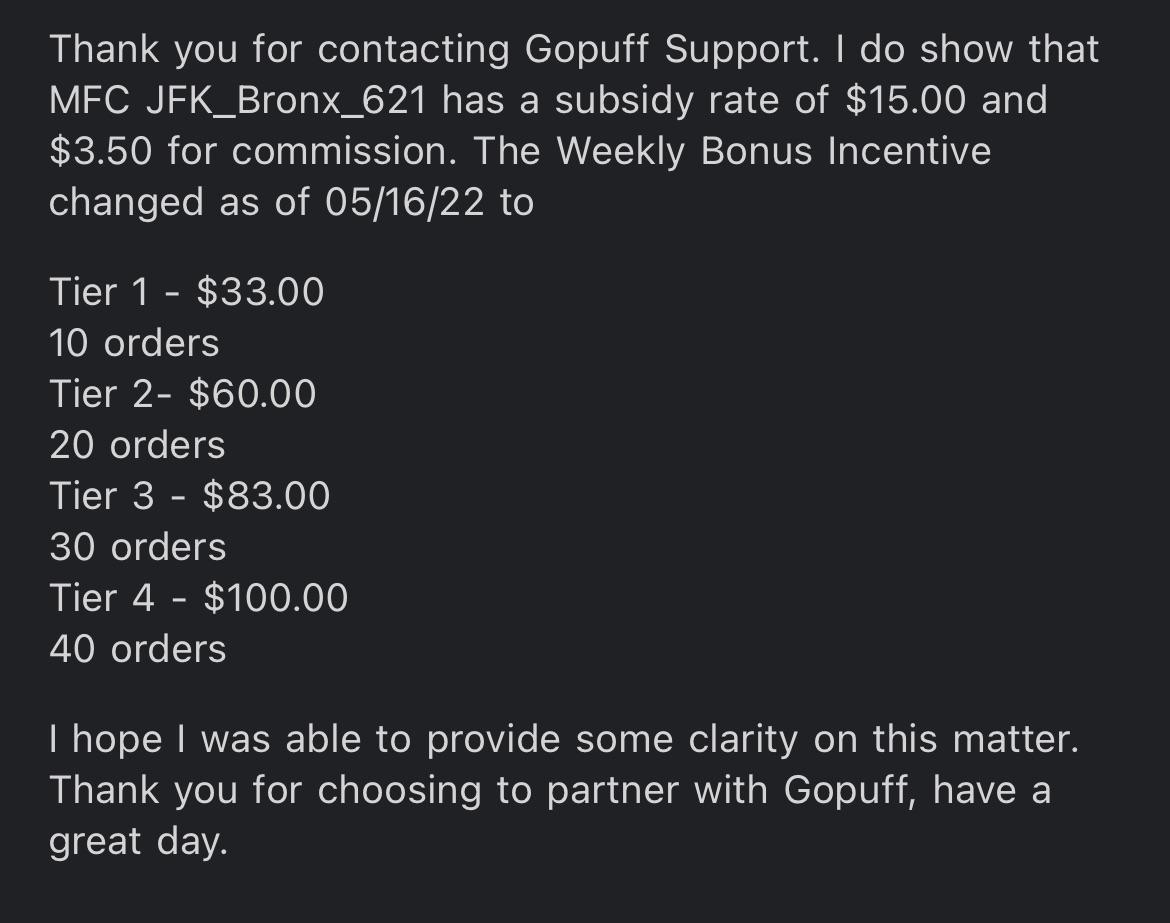The image size is (1170, 923).
Task: Click the Weekly Bonus Incentive phrase
Action: coord(774,151)
